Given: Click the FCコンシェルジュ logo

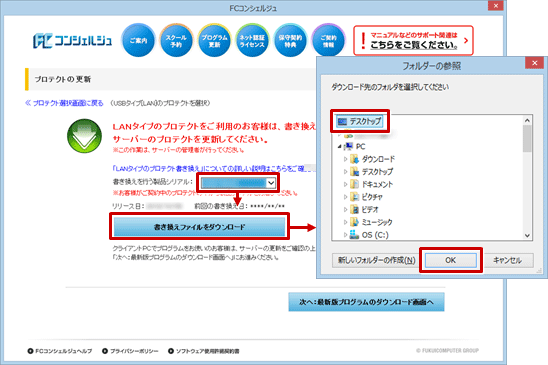Looking at the screenshot, I should tap(72, 41).
